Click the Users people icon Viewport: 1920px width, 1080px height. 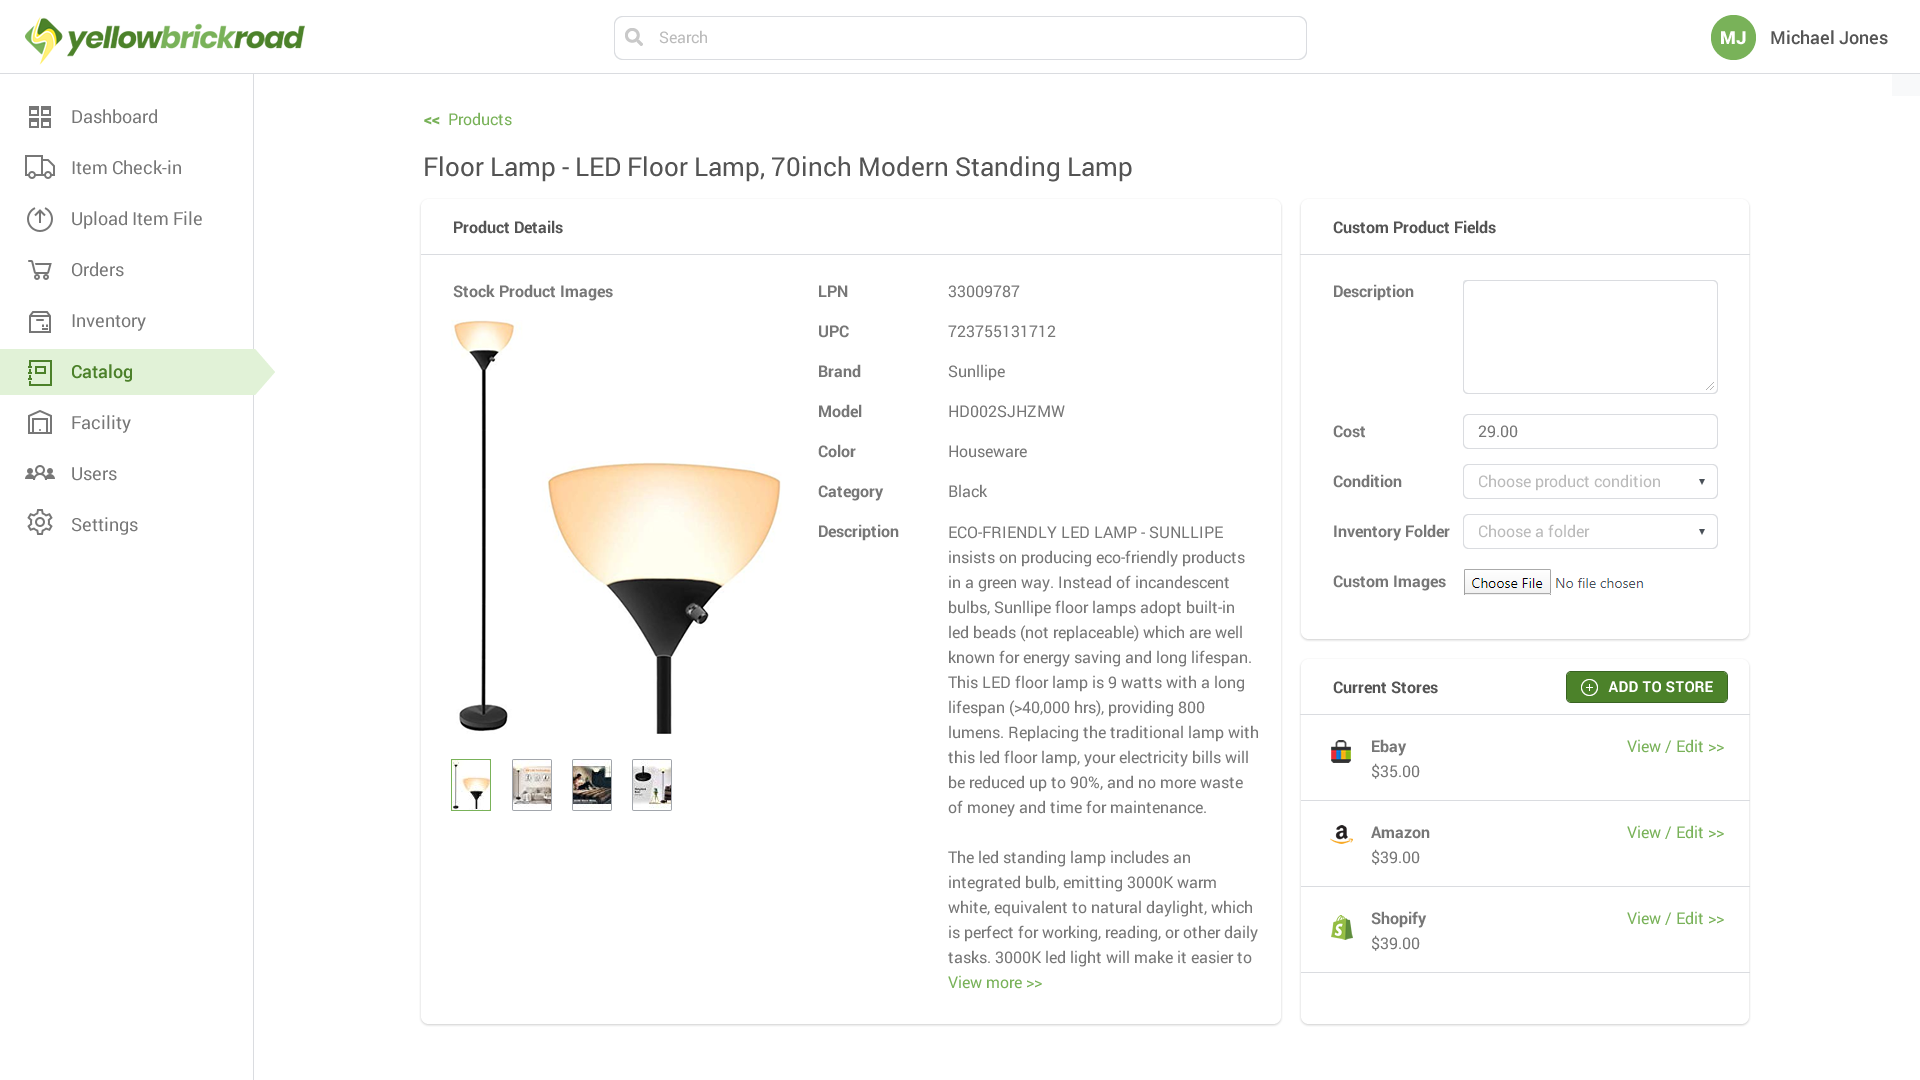(40, 474)
